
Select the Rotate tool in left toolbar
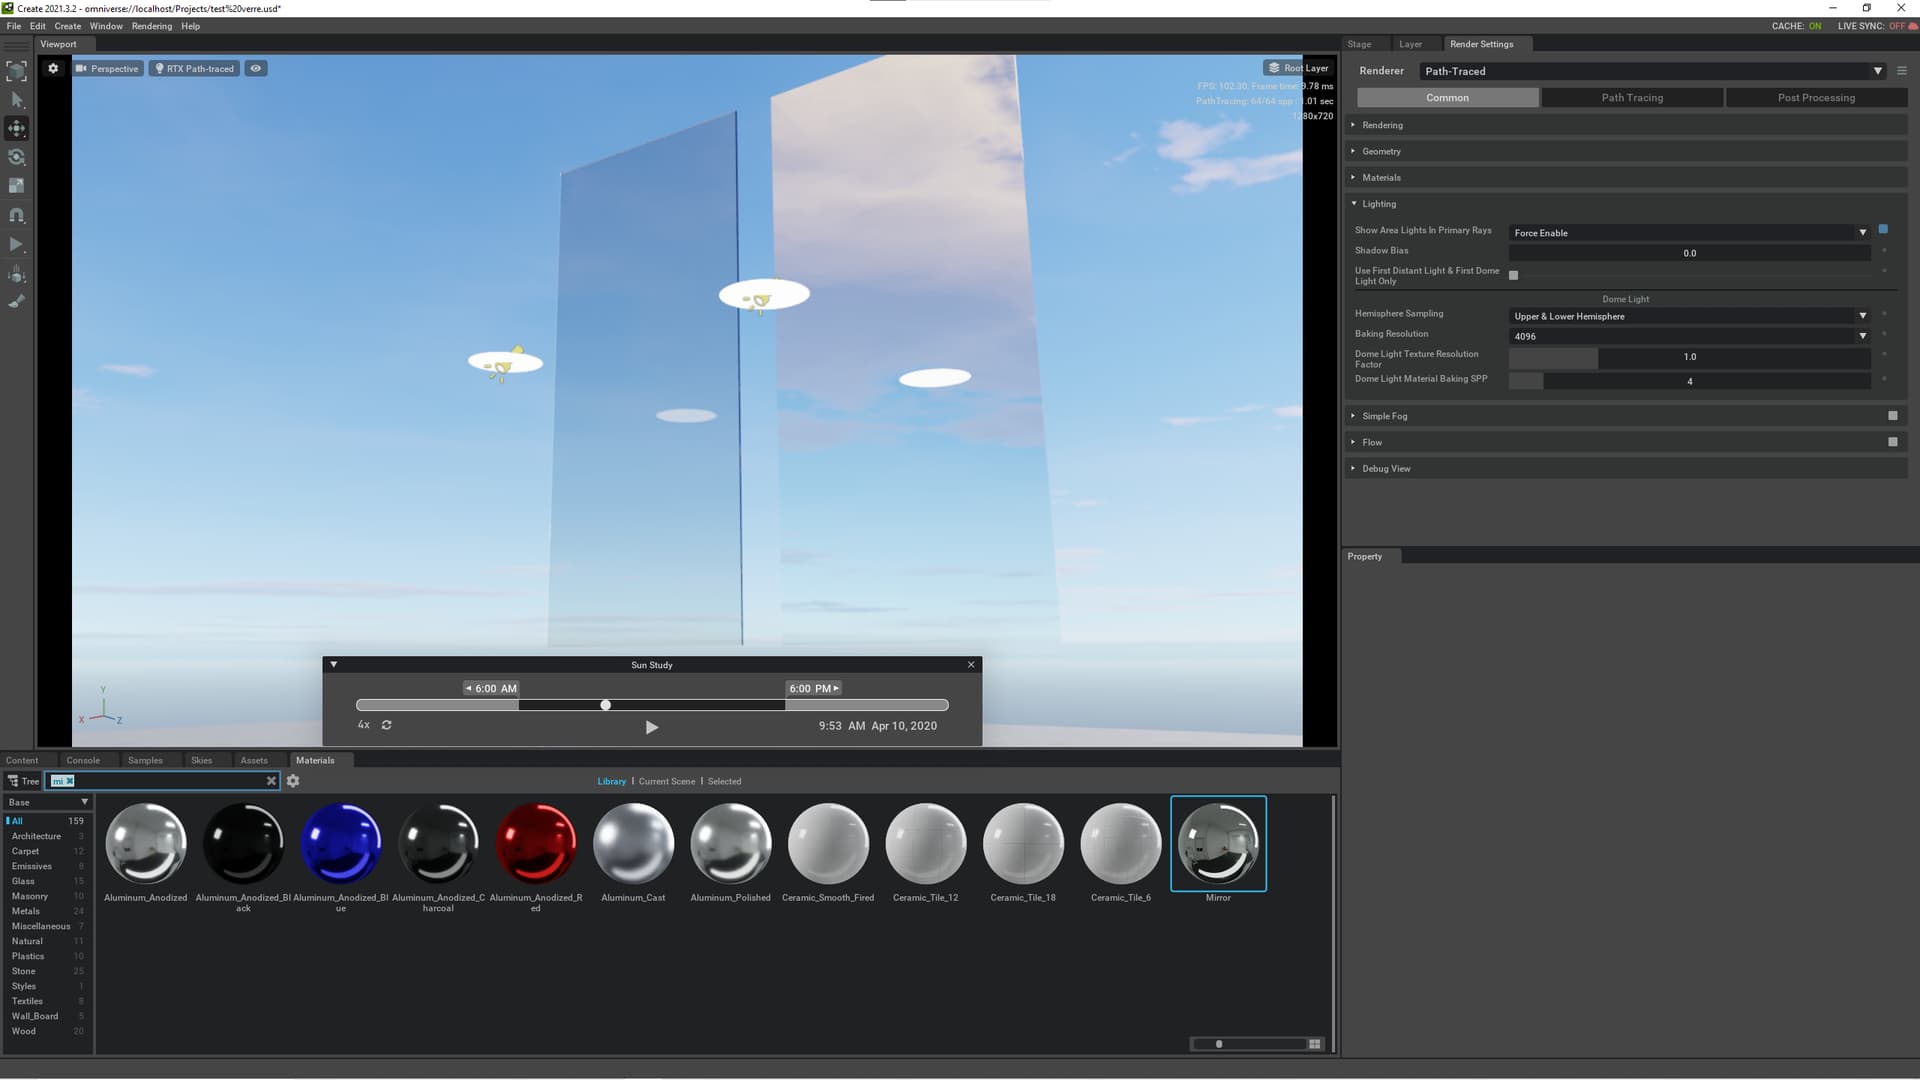[16, 157]
